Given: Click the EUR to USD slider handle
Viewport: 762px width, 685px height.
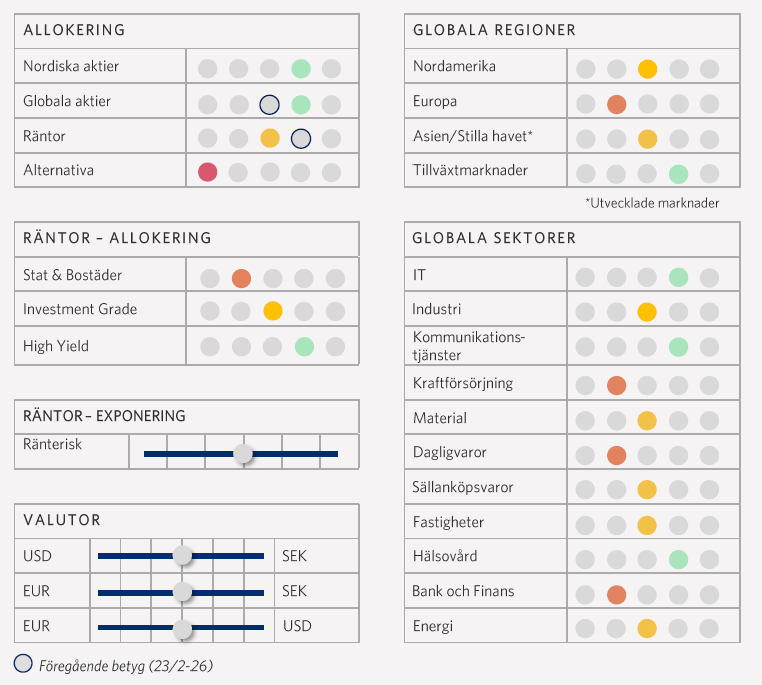Looking at the screenshot, I should coord(182,629).
